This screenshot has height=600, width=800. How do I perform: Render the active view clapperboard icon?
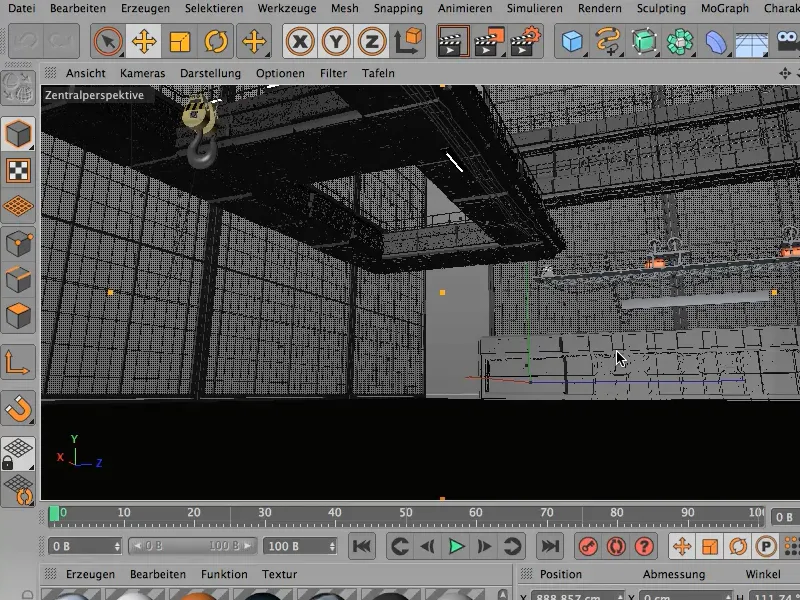(x=453, y=41)
